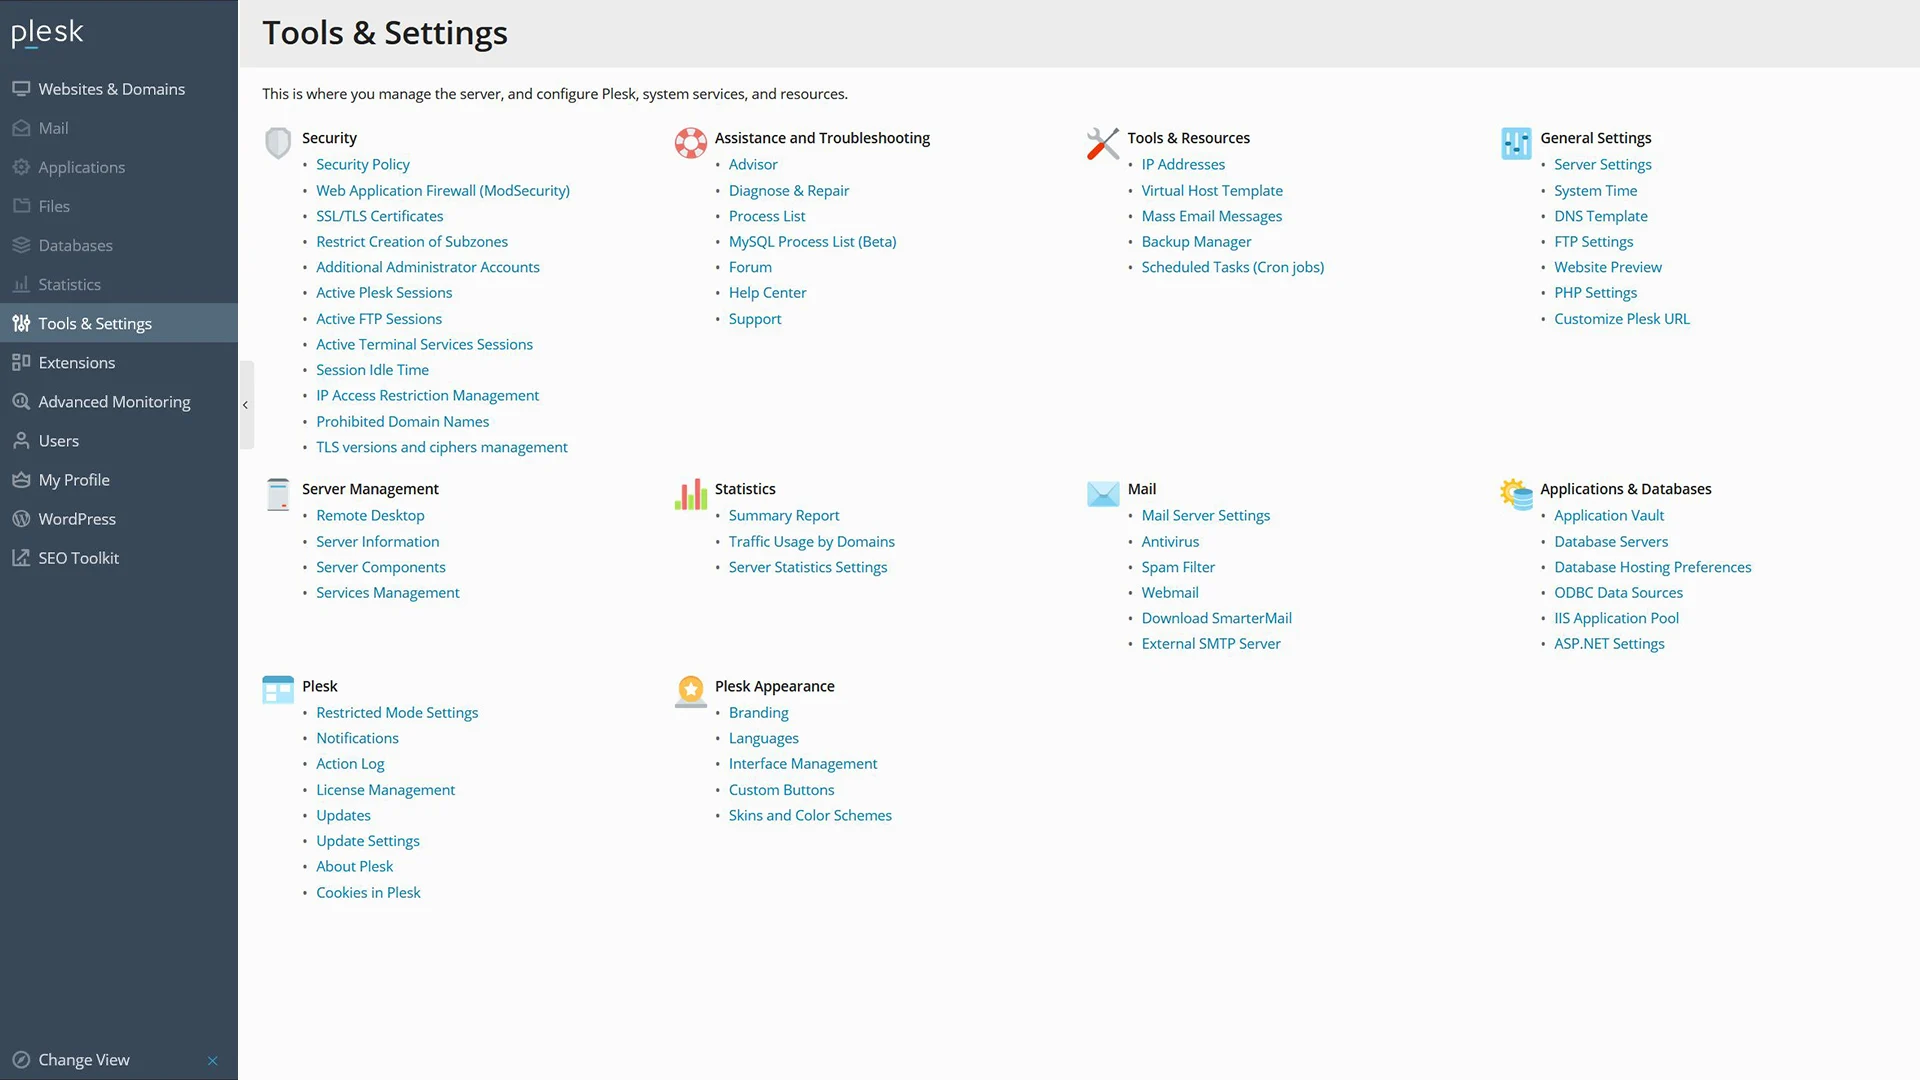Open the Restricted Mode Settings link
1920x1080 pixels.
(x=397, y=712)
